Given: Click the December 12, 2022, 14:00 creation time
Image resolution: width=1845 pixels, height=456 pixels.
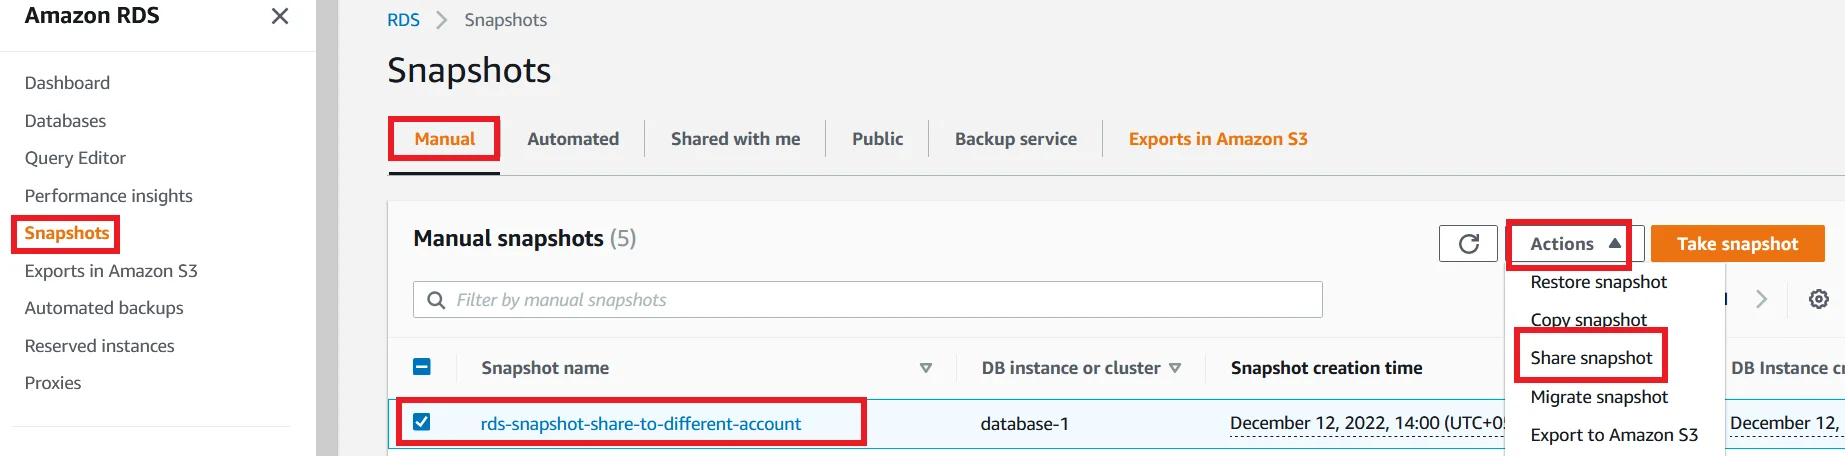Looking at the screenshot, I should pos(1366,424).
